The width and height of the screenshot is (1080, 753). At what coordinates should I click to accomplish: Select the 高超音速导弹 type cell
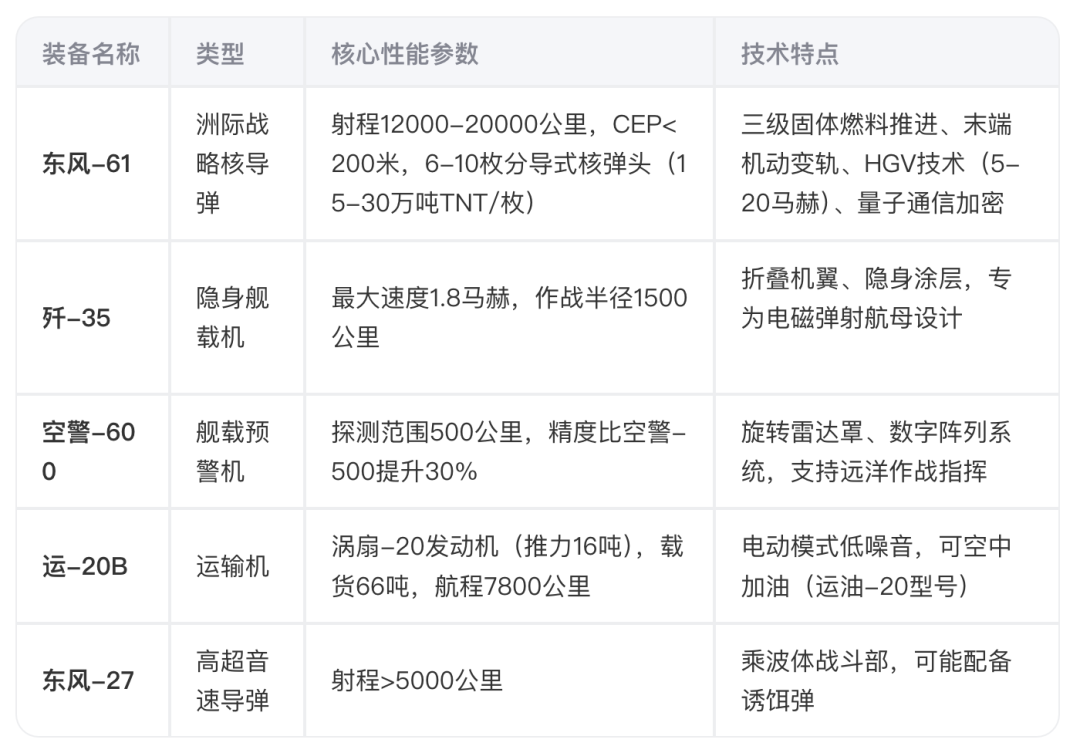(237, 681)
